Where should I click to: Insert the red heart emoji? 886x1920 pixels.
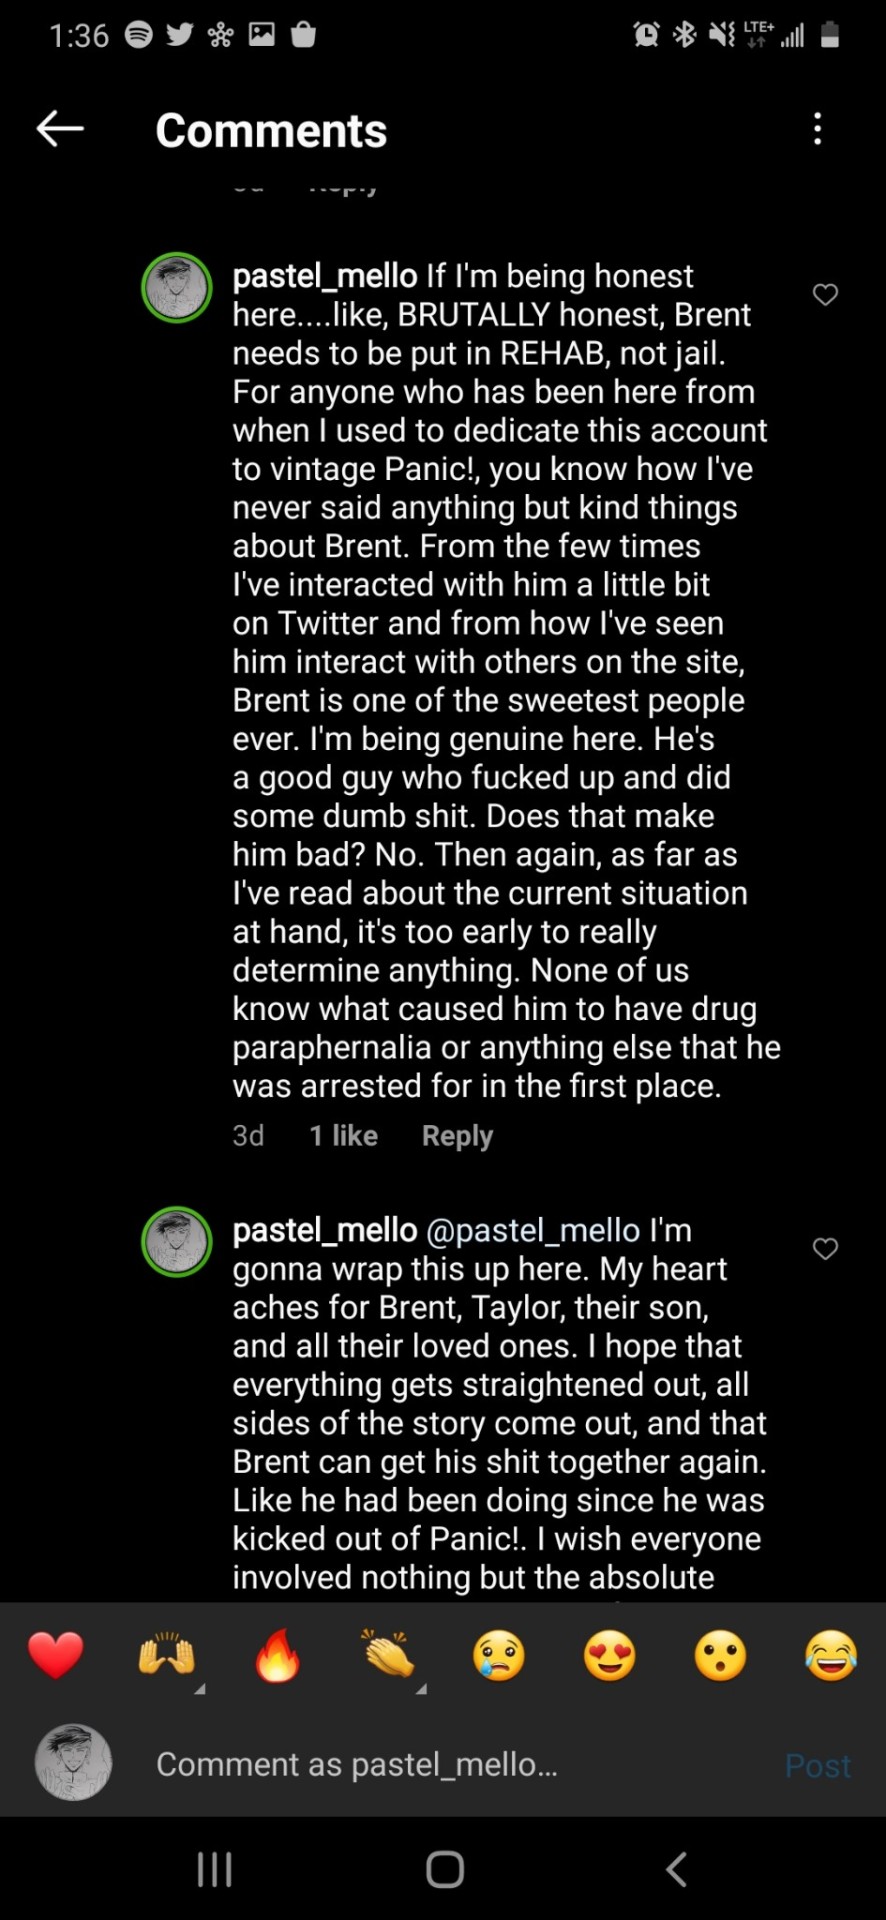[56, 1655]
